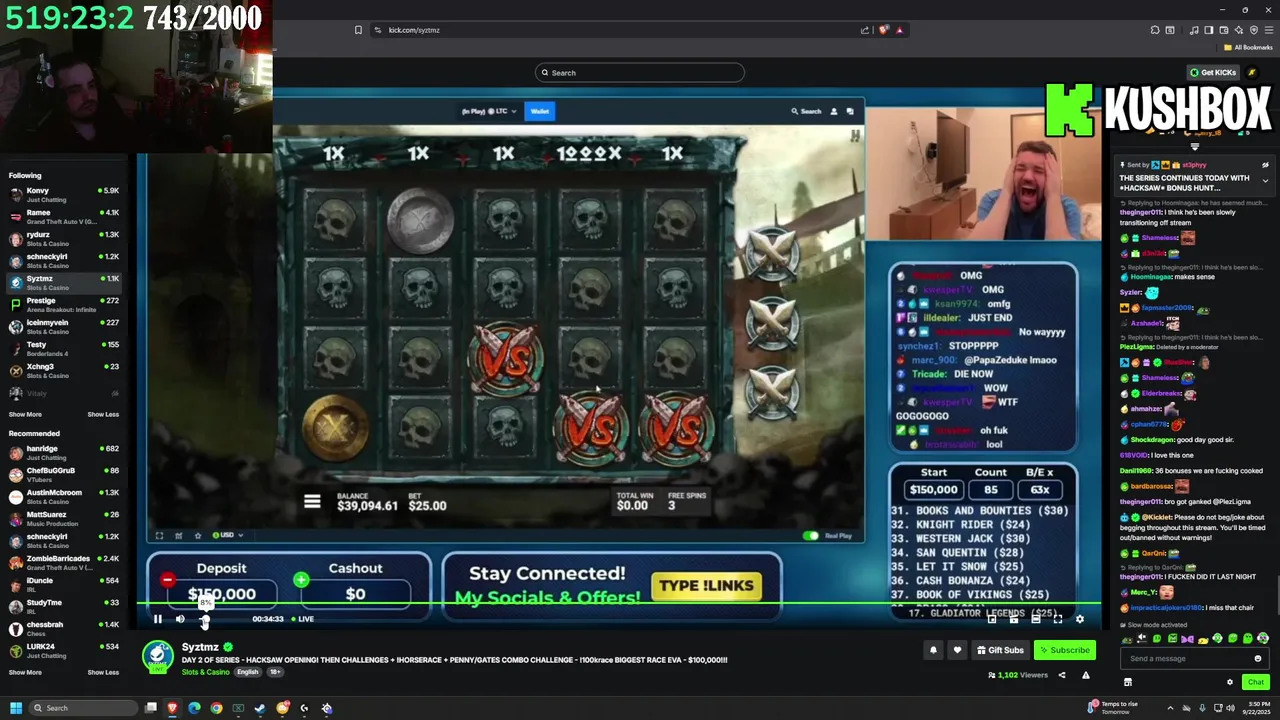Pause the live stream video
1280x720 pixels.
click(157, 619)
